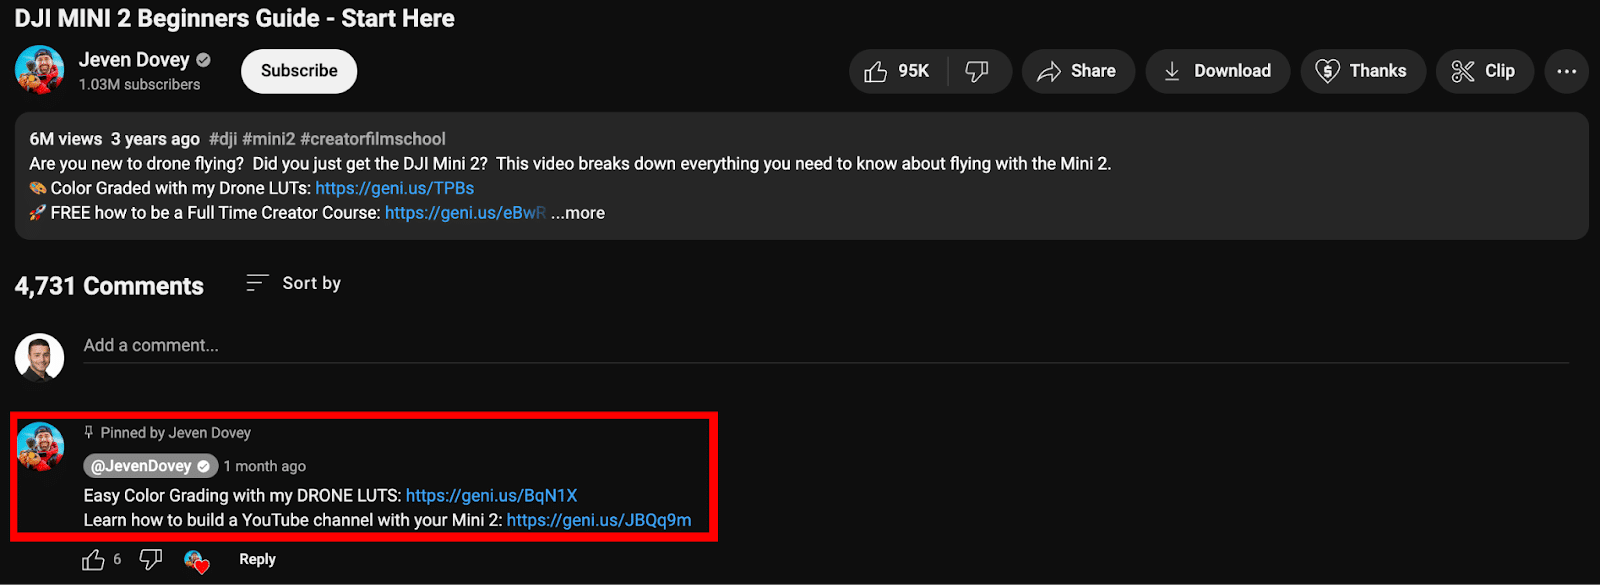
Task: Open the #dji hashtag page
Action: tap(222, 138)
